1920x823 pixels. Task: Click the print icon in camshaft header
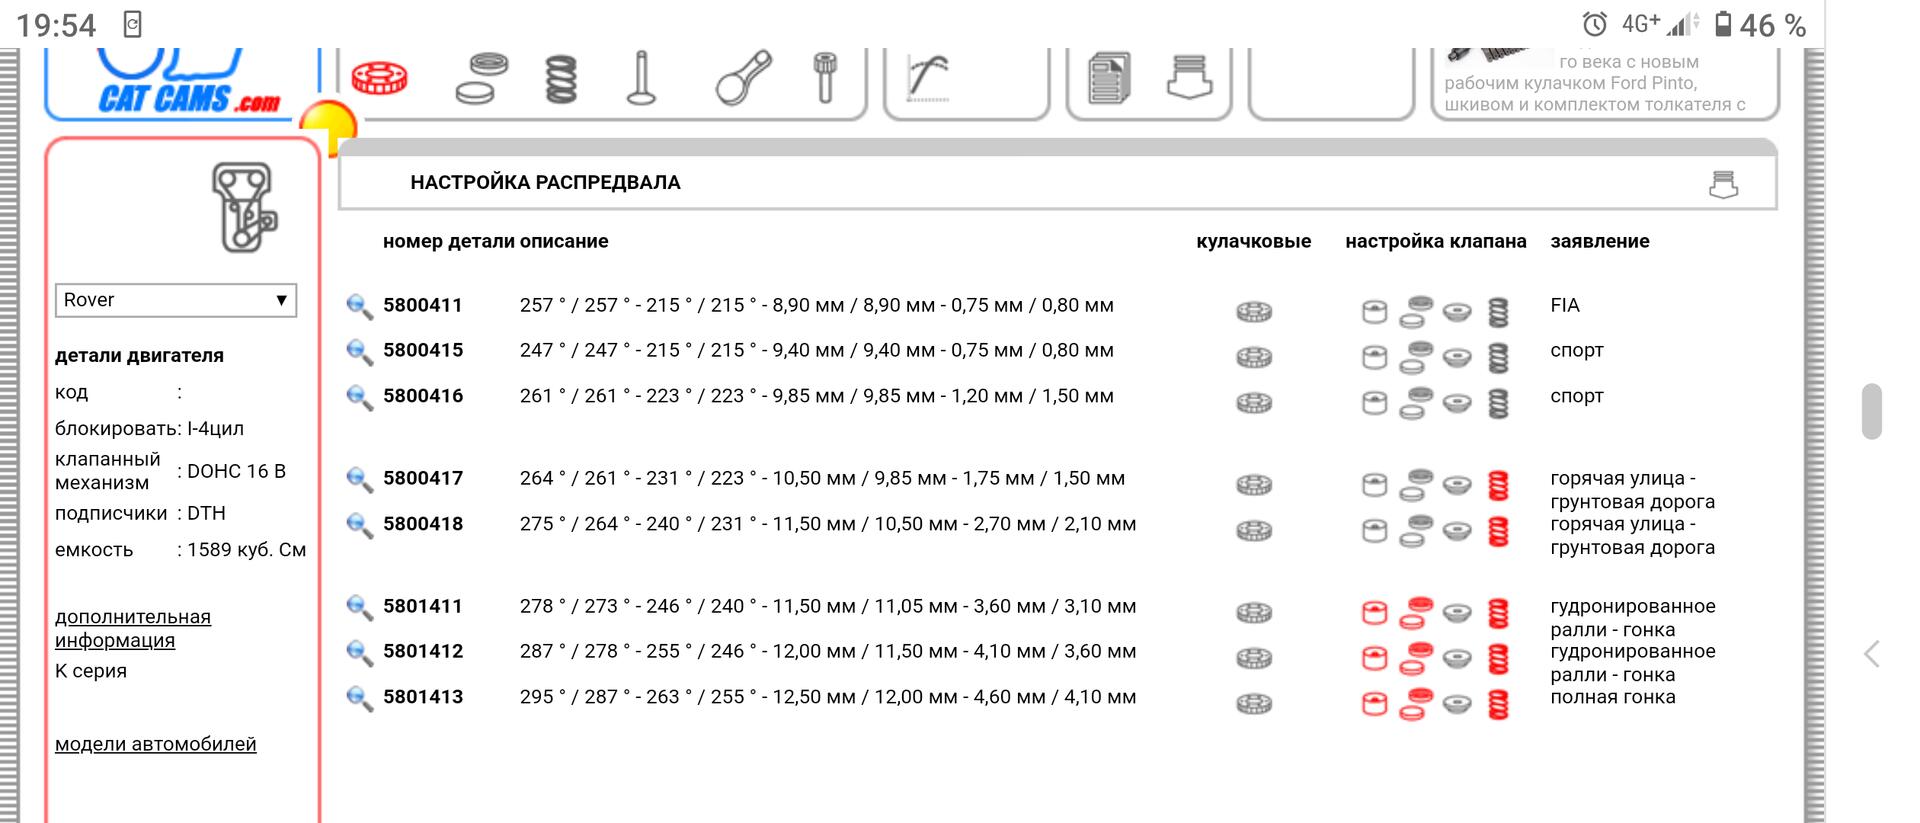[x=1723, y=184]
